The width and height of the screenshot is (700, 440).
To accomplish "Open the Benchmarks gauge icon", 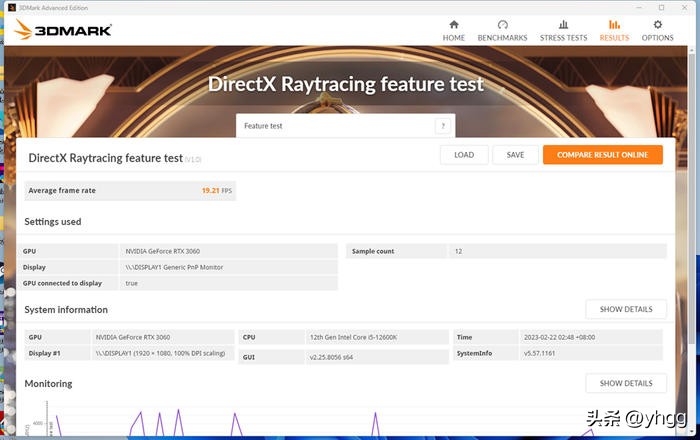I will (x=502, y=25).
